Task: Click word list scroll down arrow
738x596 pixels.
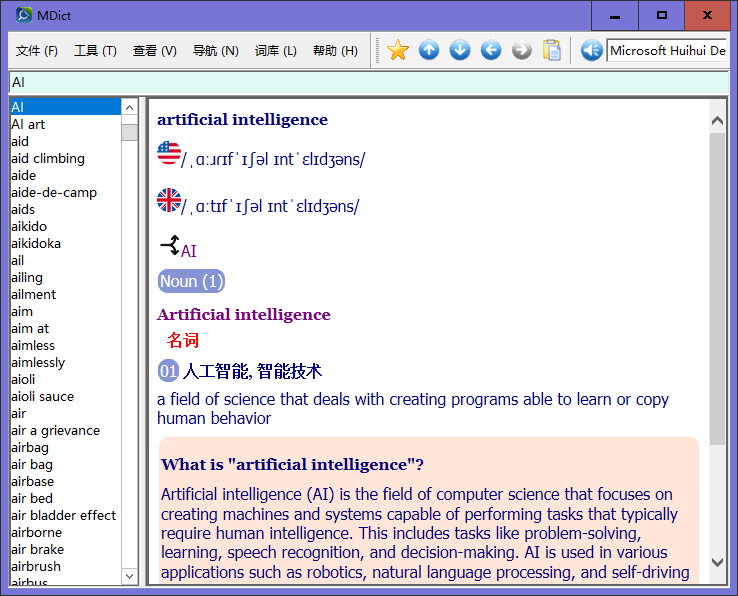Action: point(129,576)
